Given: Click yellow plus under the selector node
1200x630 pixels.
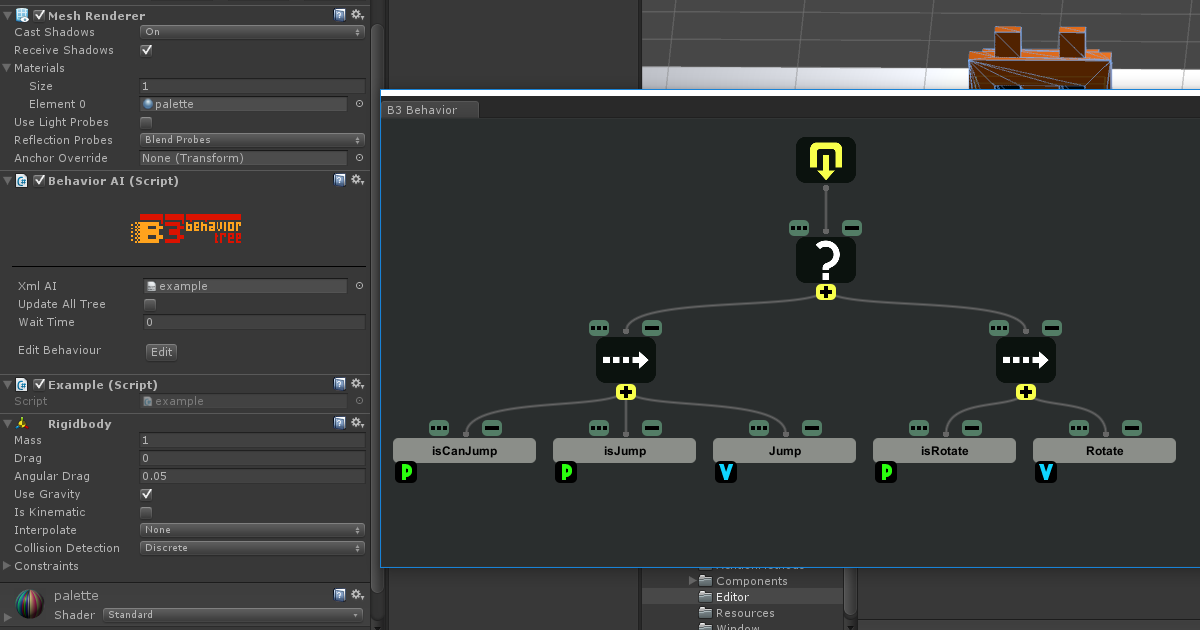Looking at the screenshot, I should (x=825, y=292).
